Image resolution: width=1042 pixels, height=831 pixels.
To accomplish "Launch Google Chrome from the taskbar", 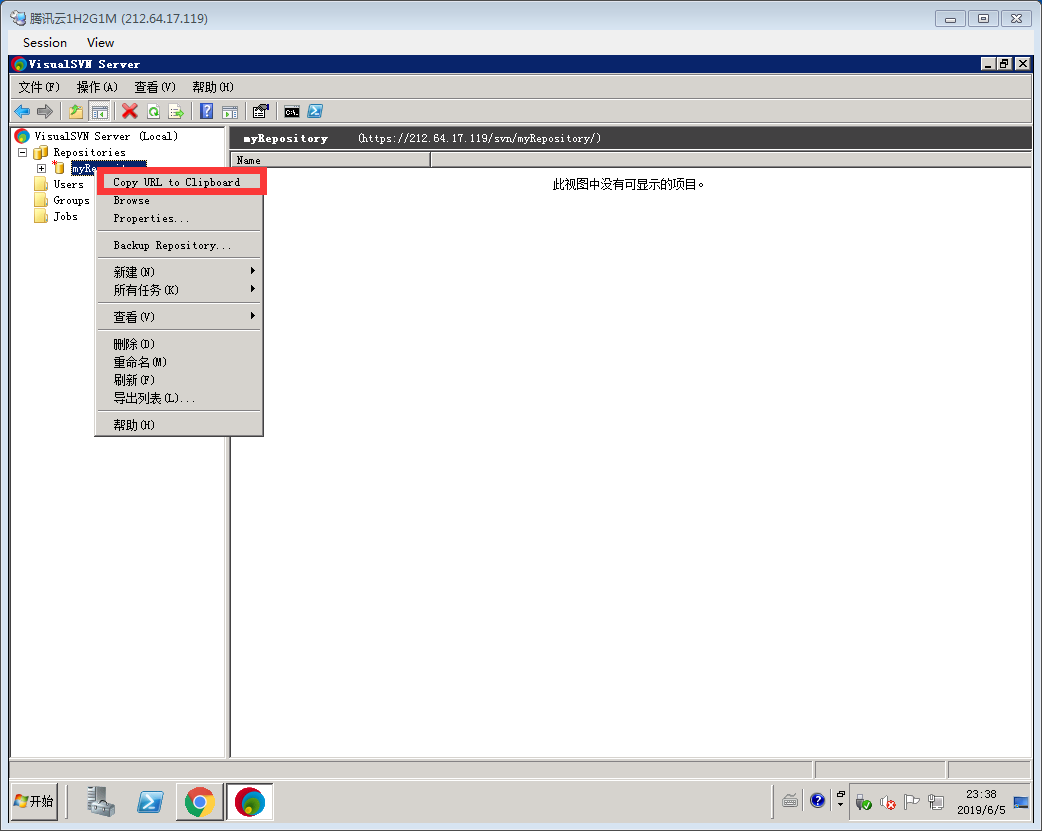I will 200,801.
